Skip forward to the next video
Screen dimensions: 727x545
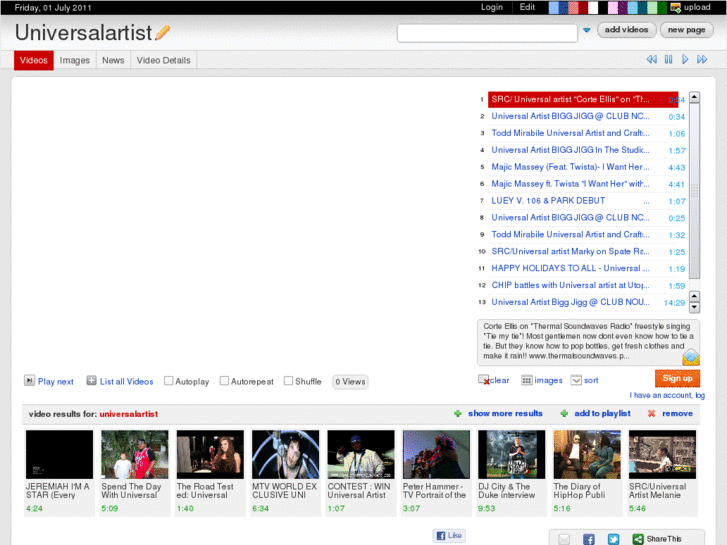click(x=702, y=59)
